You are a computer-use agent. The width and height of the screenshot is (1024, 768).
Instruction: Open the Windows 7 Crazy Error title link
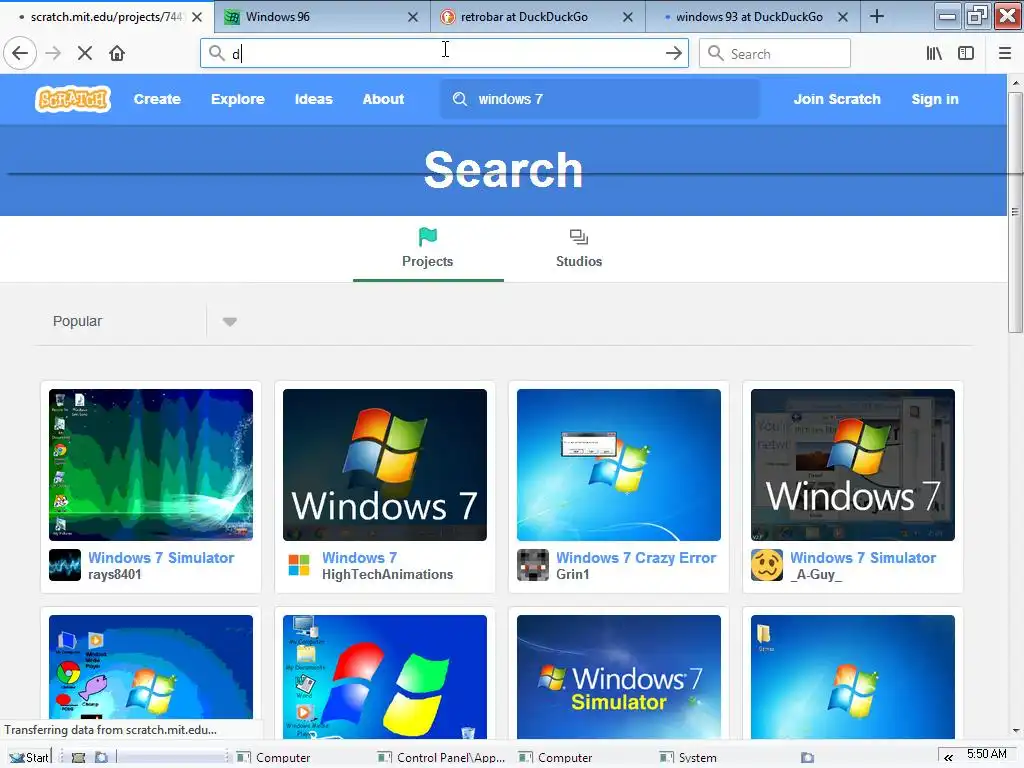click(636, 558)
